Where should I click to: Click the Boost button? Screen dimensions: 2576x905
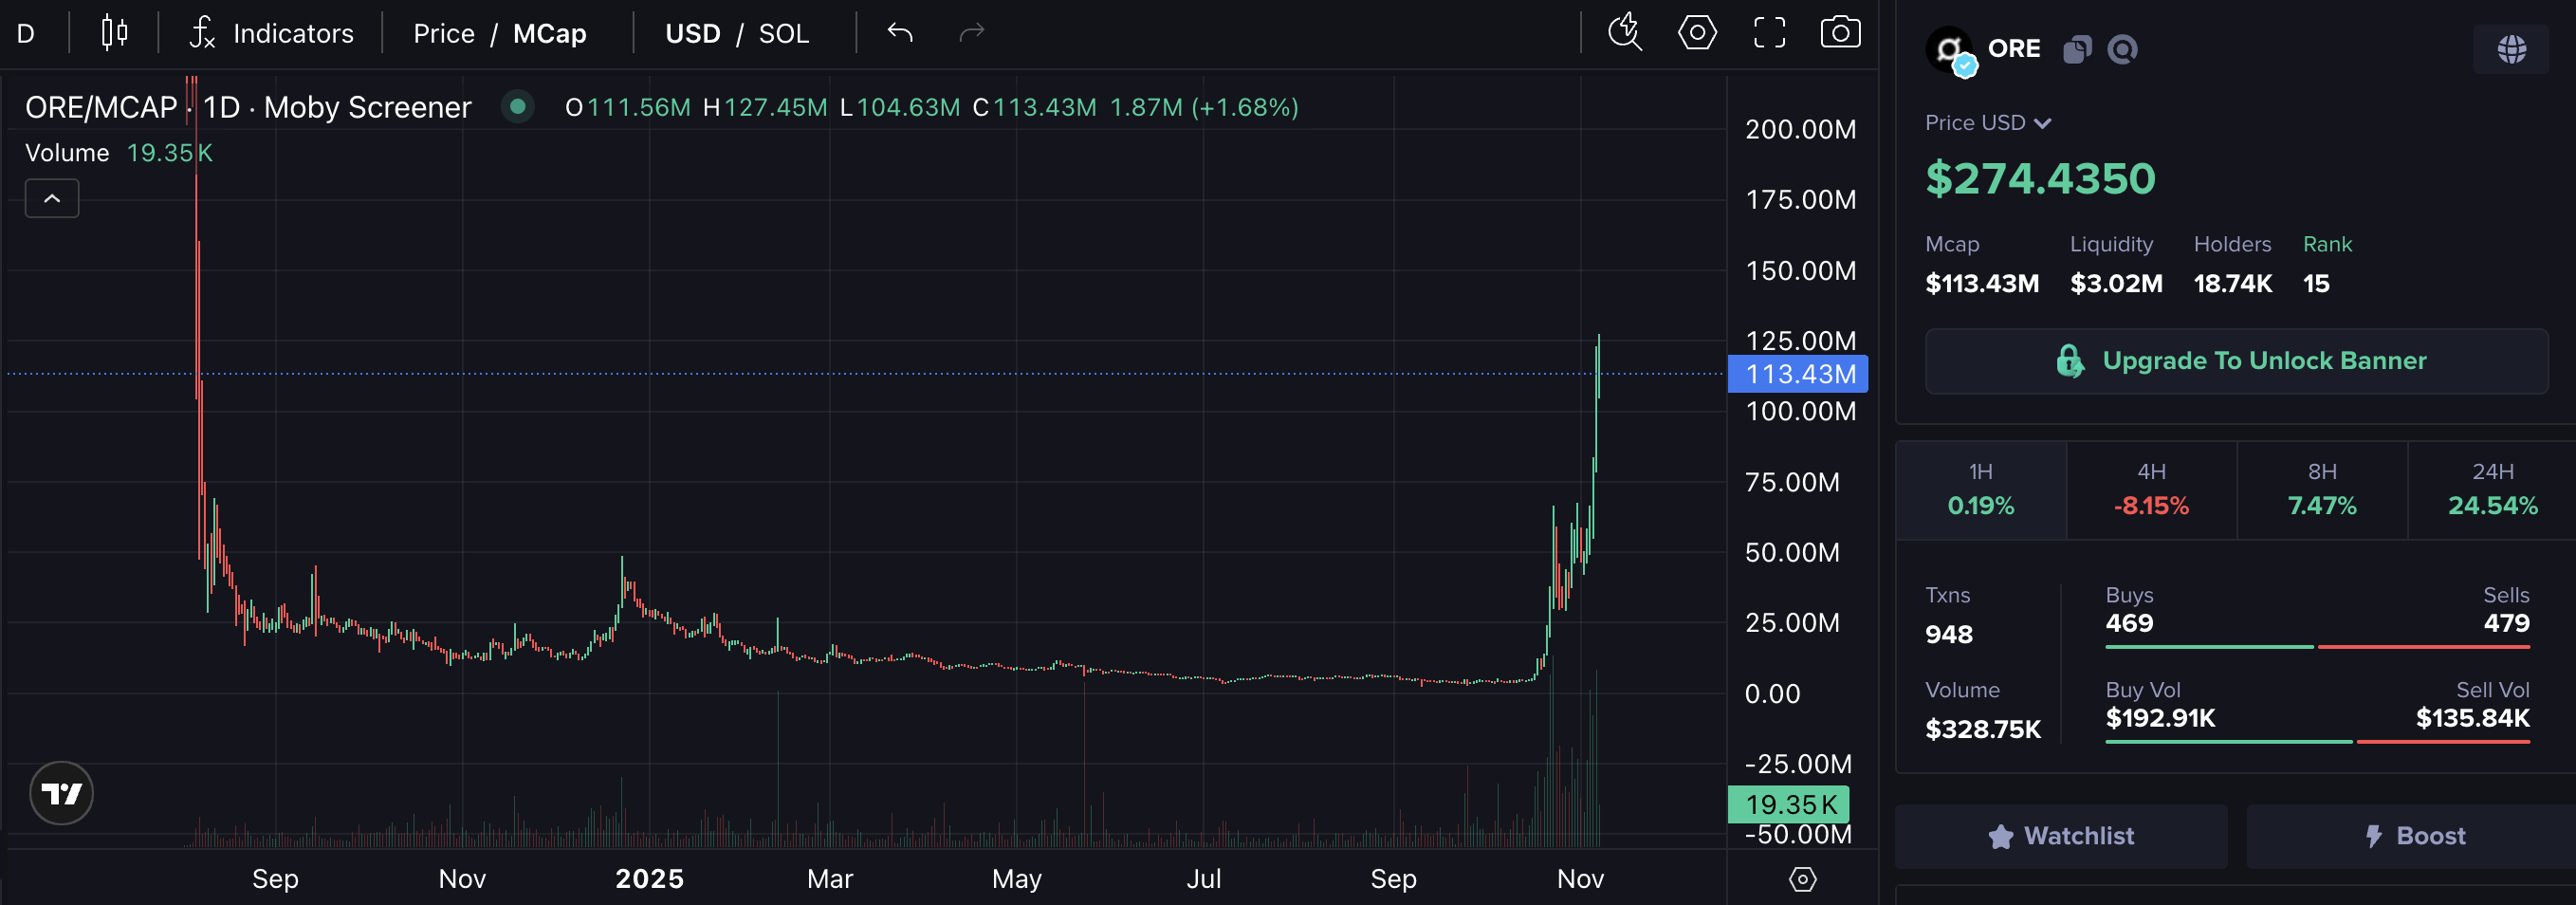(x=2415, y=835)
